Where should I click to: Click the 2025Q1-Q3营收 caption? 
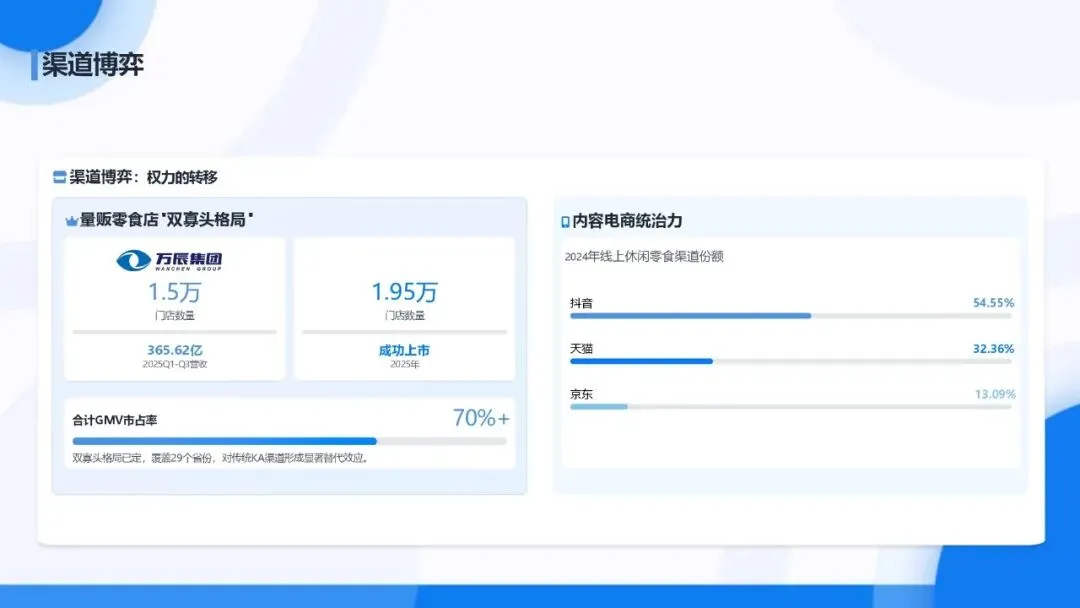(174, 364)
